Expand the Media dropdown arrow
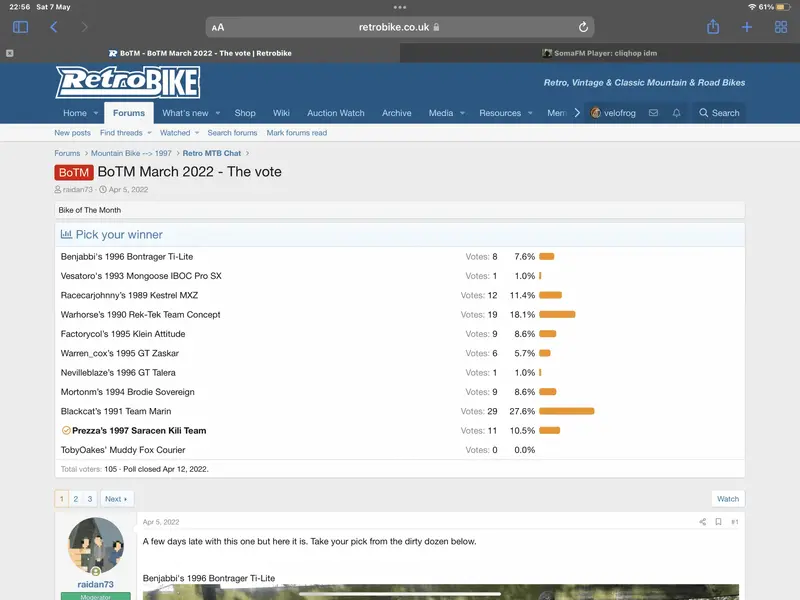Viewport: 800px width, 600px height. [x=462, y=113]
